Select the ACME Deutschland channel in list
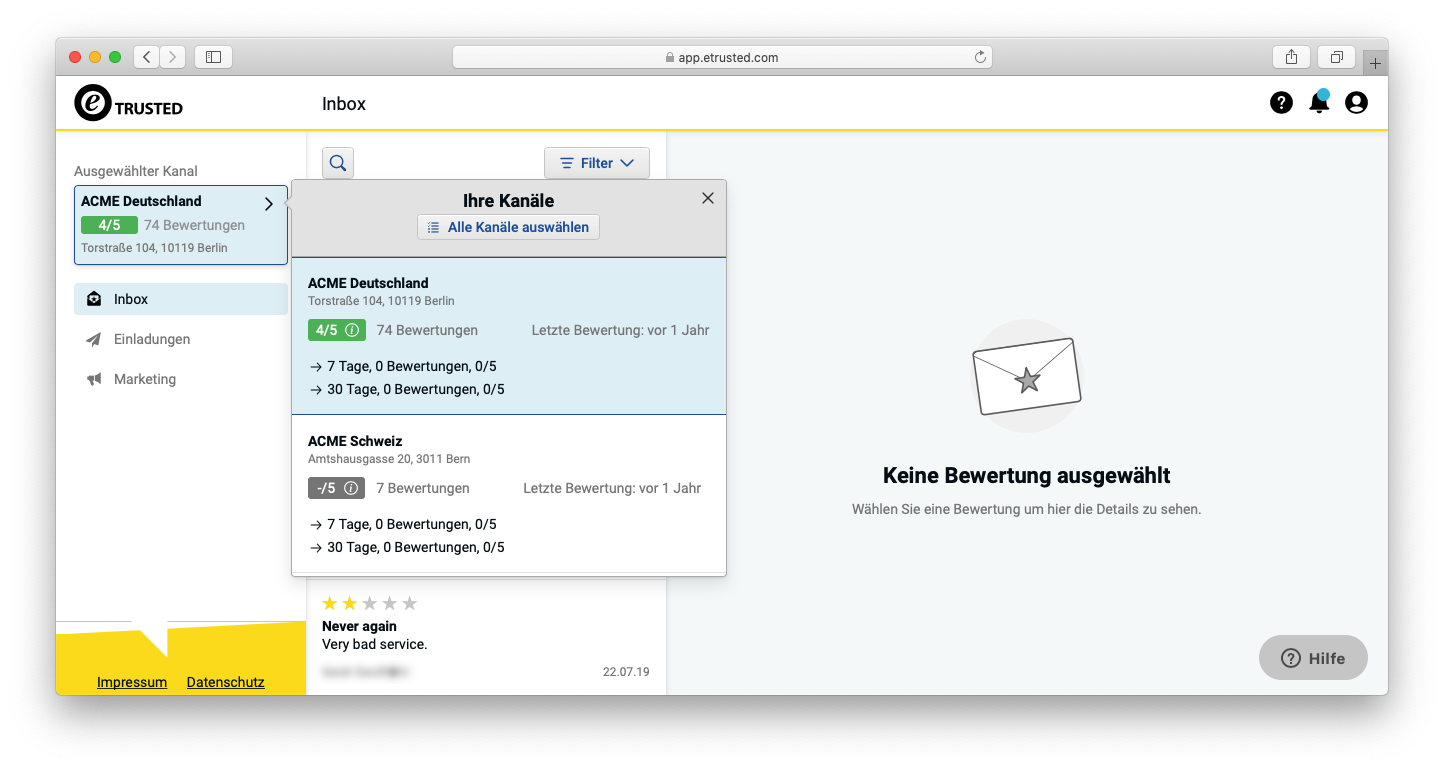Viewport: 1444px width, 769px height. click(509, 336)
